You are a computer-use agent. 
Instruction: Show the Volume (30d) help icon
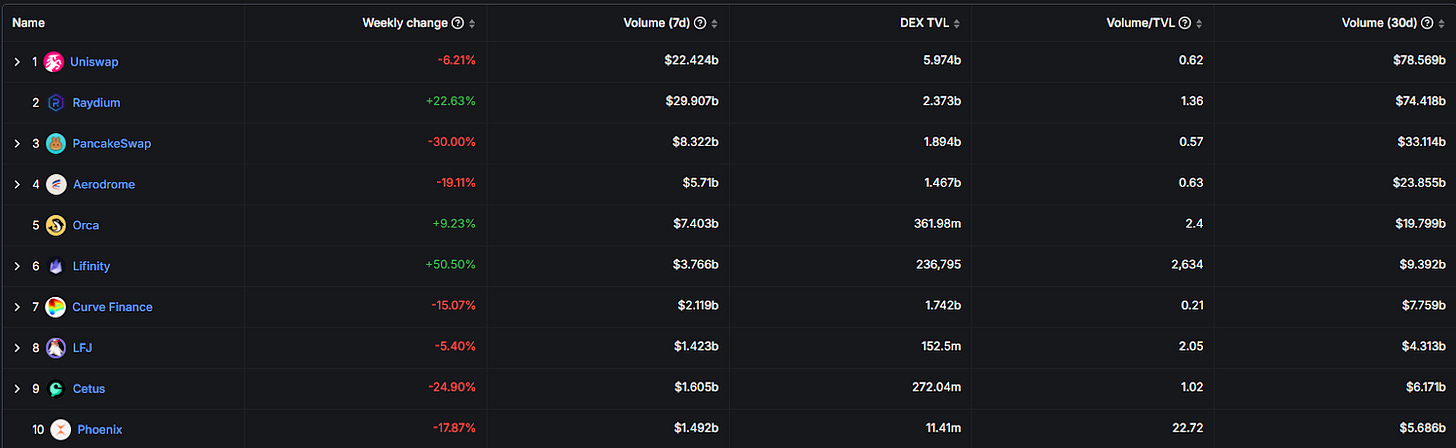1429,23
